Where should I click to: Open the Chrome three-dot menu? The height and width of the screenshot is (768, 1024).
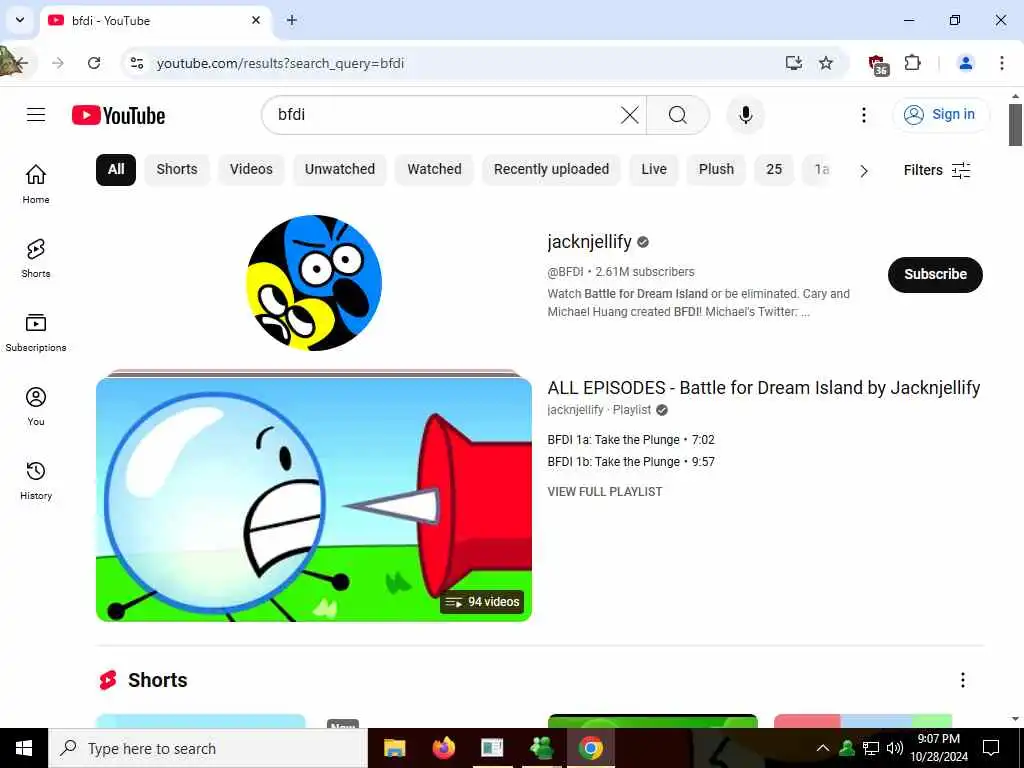pos(1002,63)
